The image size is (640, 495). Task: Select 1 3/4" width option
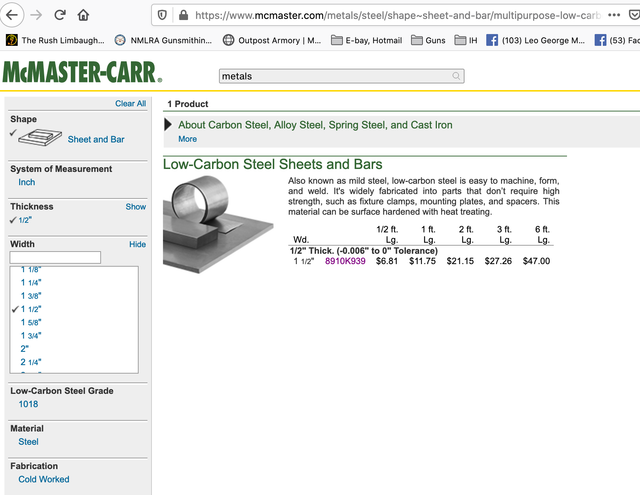coord(31,336)
